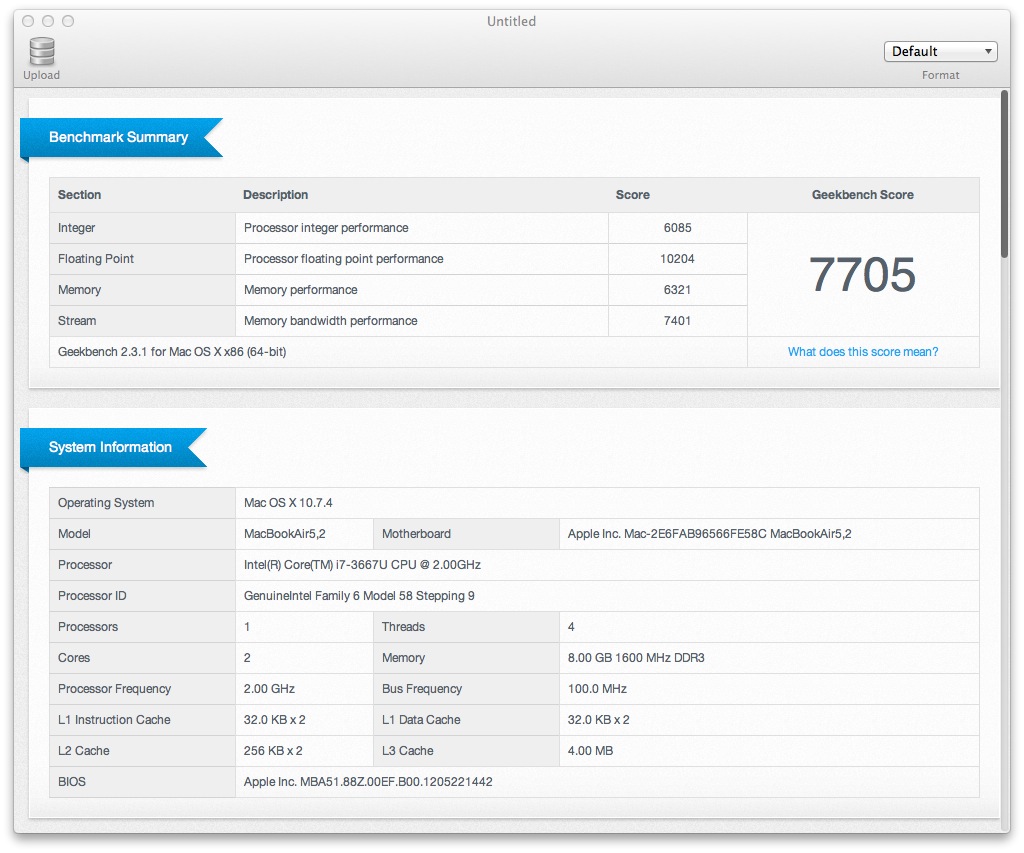Select the Memory score 6321
Image resolution: width=1024 pixels, height=853 pixels.
(677, 289)
